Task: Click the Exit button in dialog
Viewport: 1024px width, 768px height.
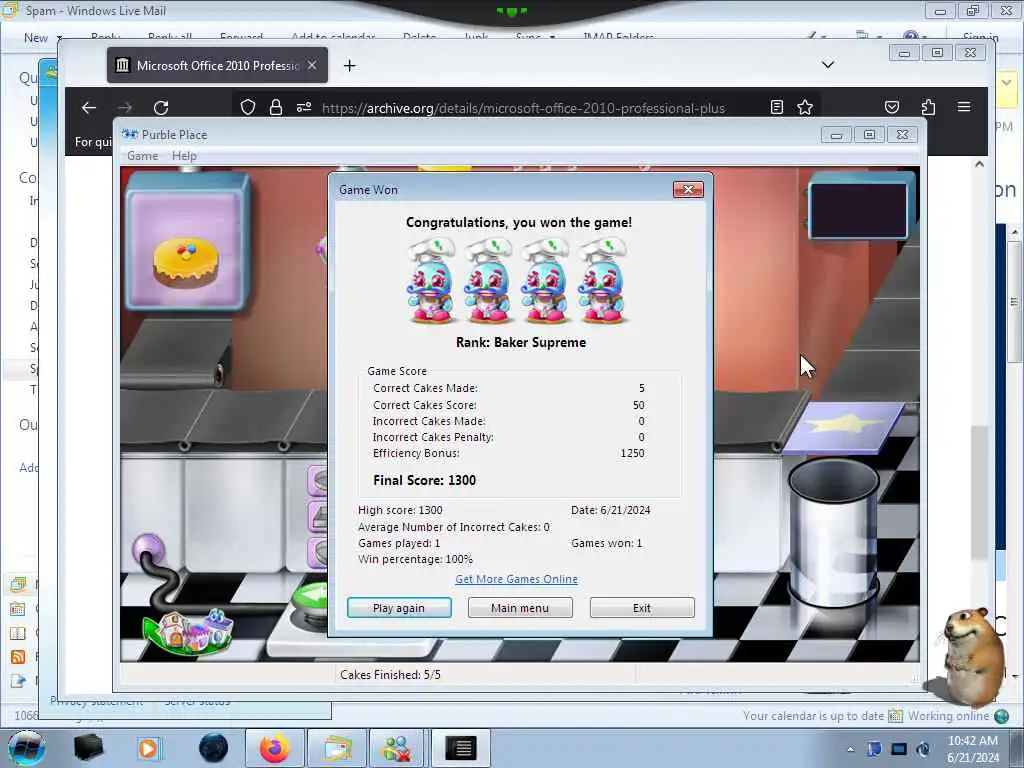Action: [642, 608]
